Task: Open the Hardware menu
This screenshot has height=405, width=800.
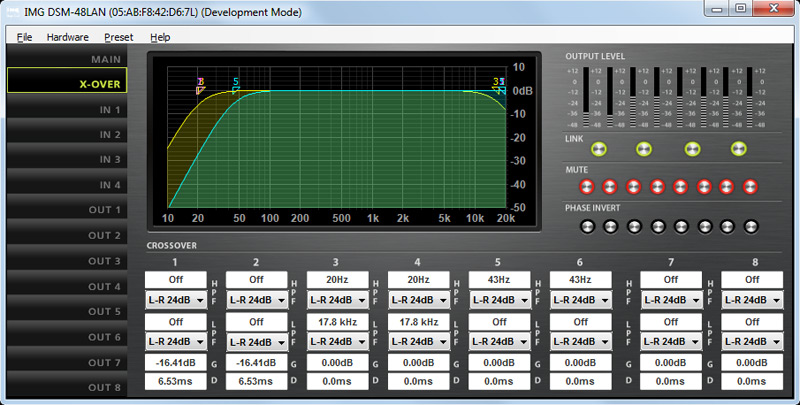Action: tap(67, 37)
